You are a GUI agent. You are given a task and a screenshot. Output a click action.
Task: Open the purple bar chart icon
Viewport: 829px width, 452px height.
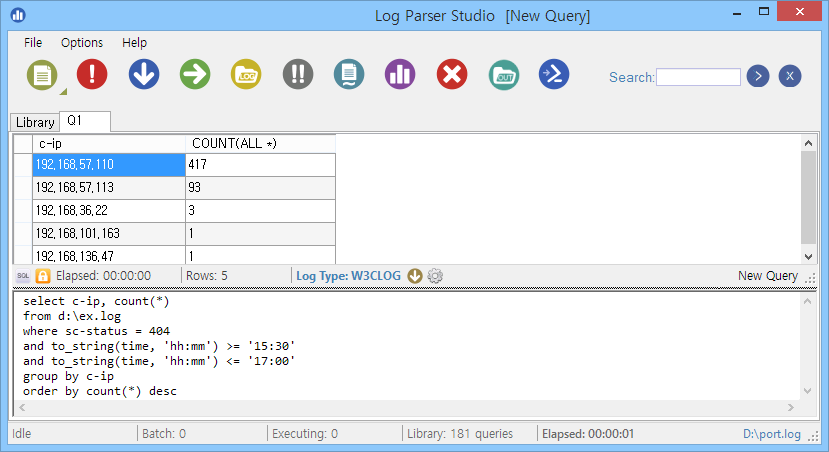click(400, 74)
